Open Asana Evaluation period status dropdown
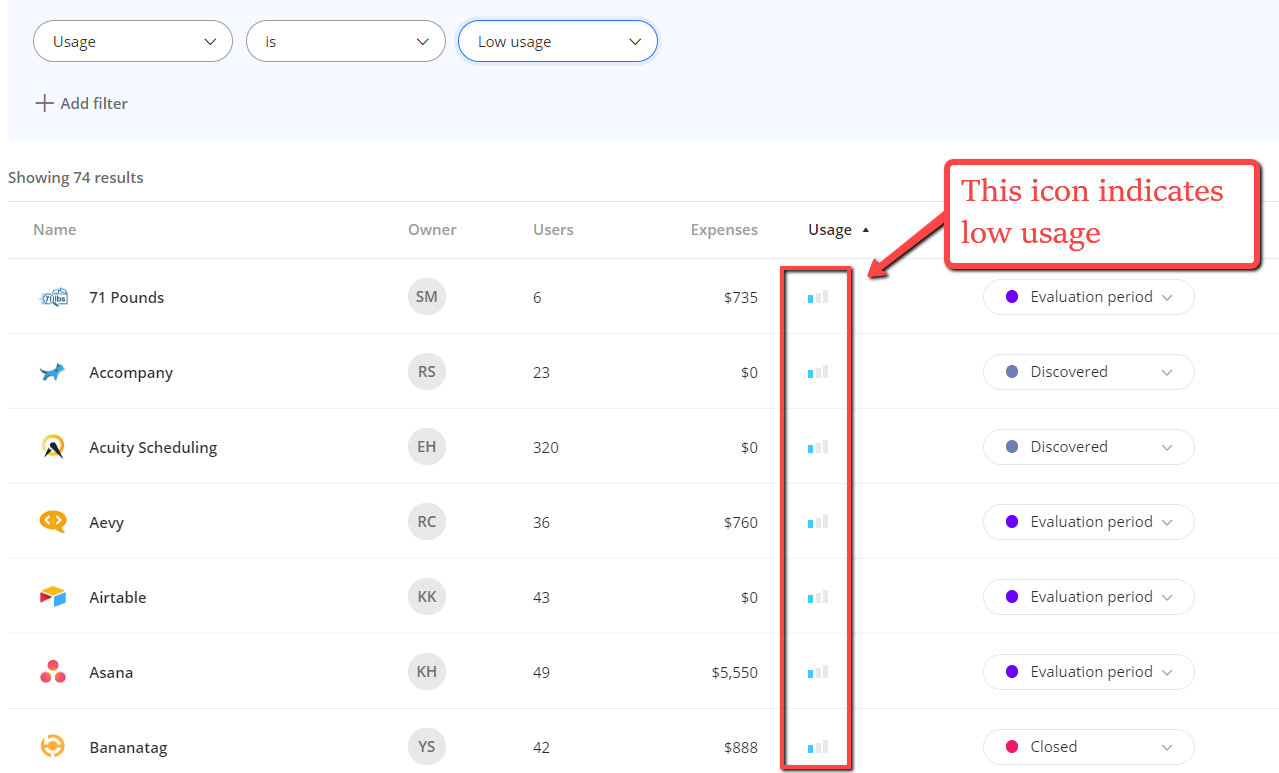 pos(1089,672)
